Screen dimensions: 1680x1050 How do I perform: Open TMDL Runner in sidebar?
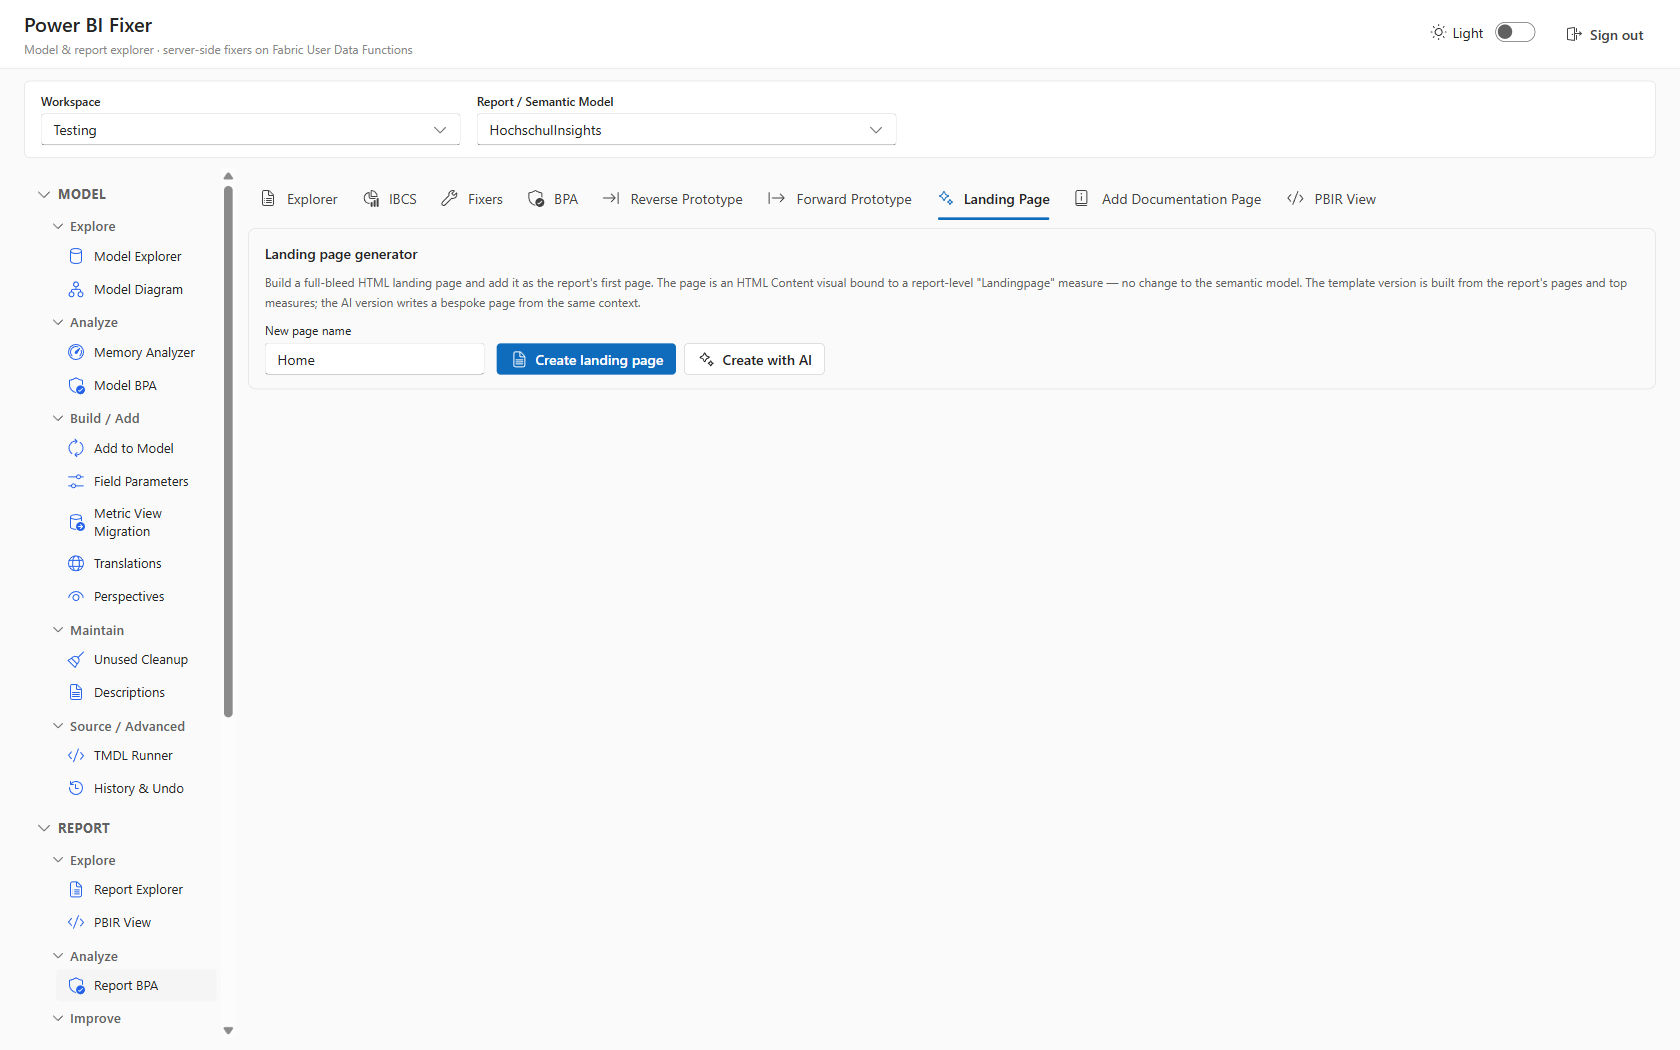point(137,755)
